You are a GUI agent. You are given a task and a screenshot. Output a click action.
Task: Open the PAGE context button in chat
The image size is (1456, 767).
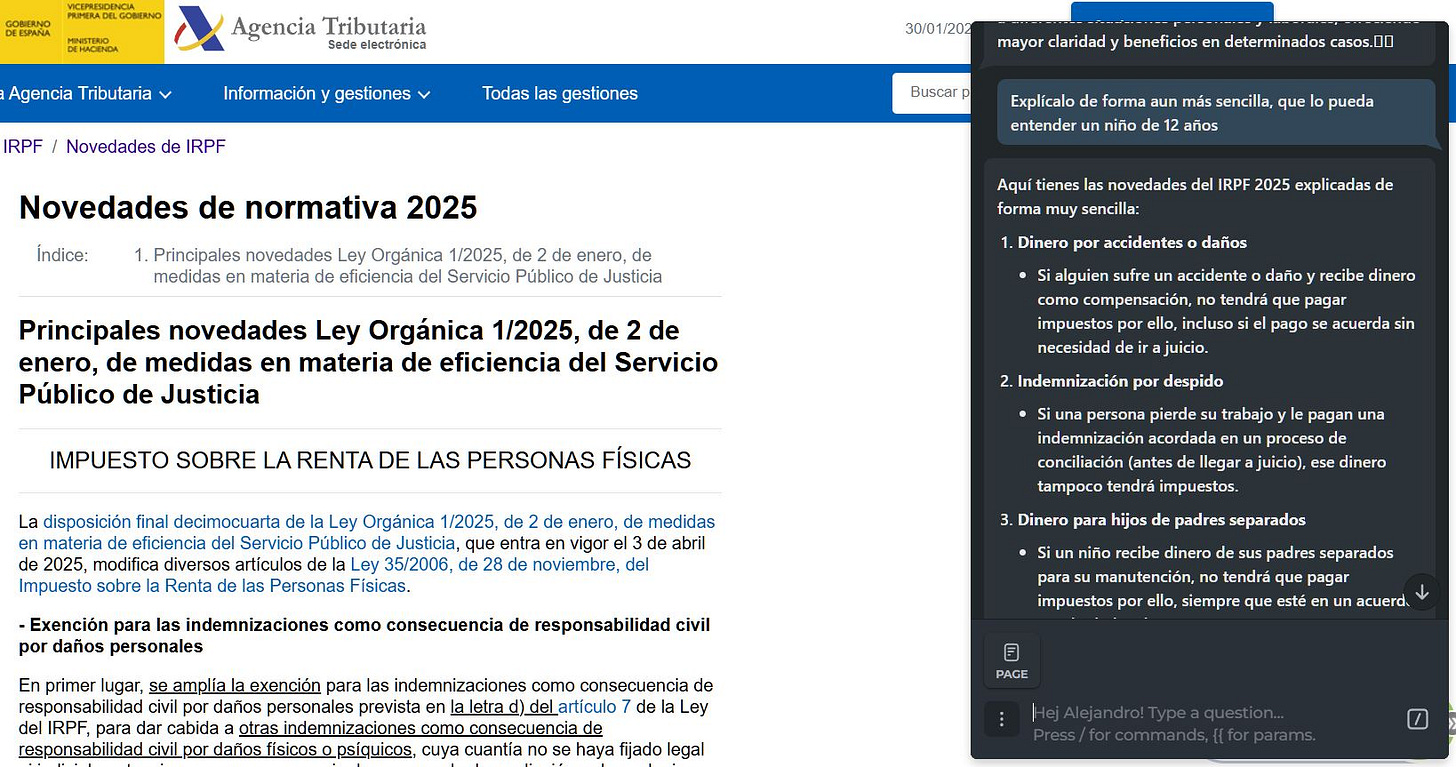coord(1012,661)
